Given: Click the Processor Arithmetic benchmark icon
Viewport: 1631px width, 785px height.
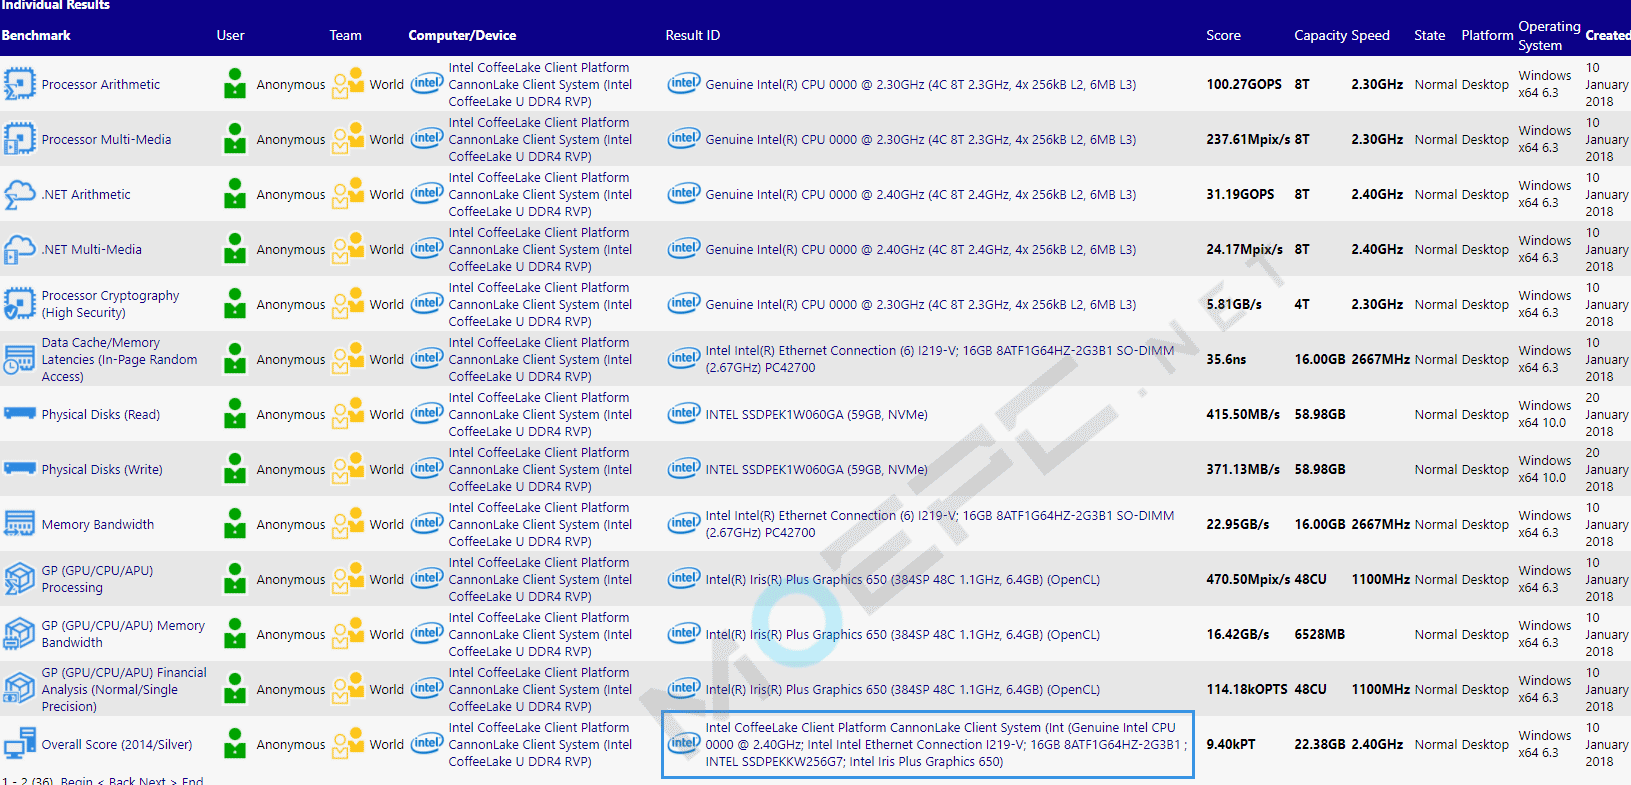Looking at the screenshot, I should [19, 84].
